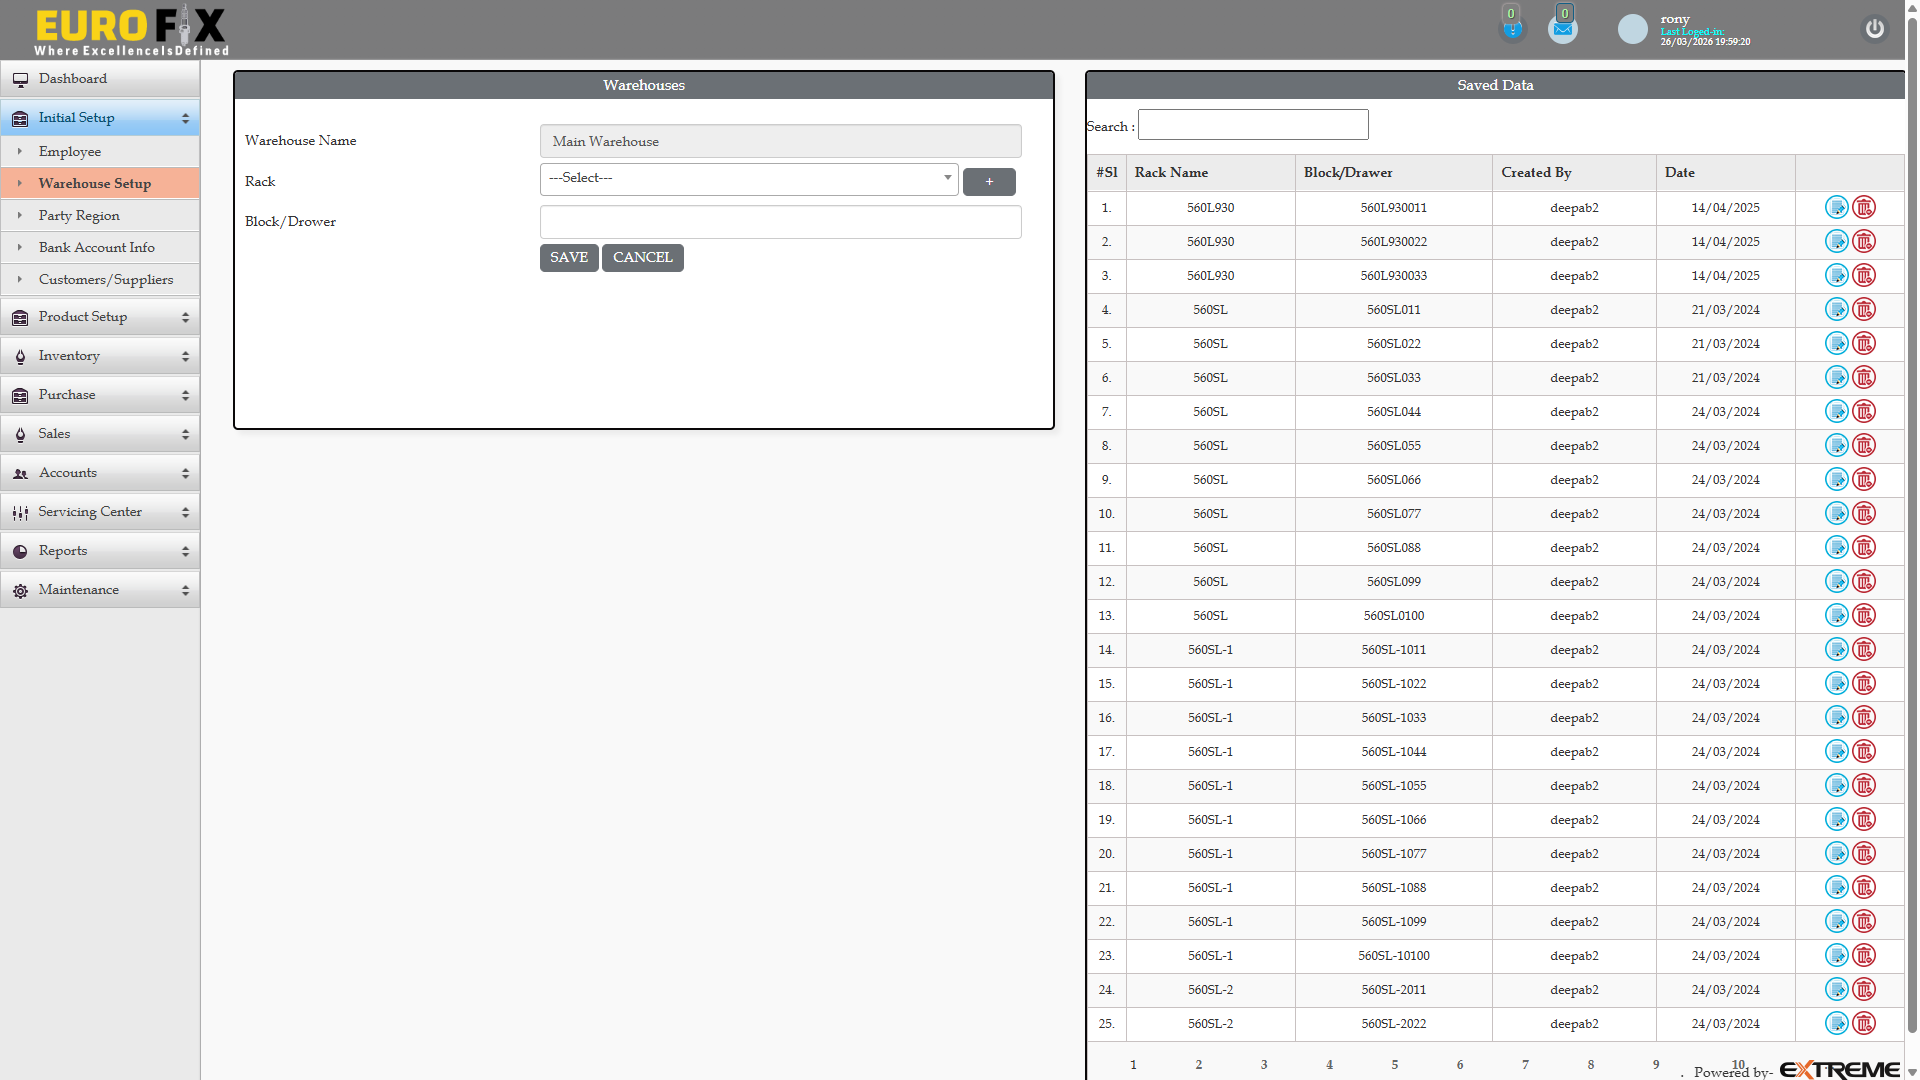Image resolution: width=1920 pixels, height=1080 pixels.
Task: Select the Warehouse Setup menu item
Action: [x=95, y=183]
